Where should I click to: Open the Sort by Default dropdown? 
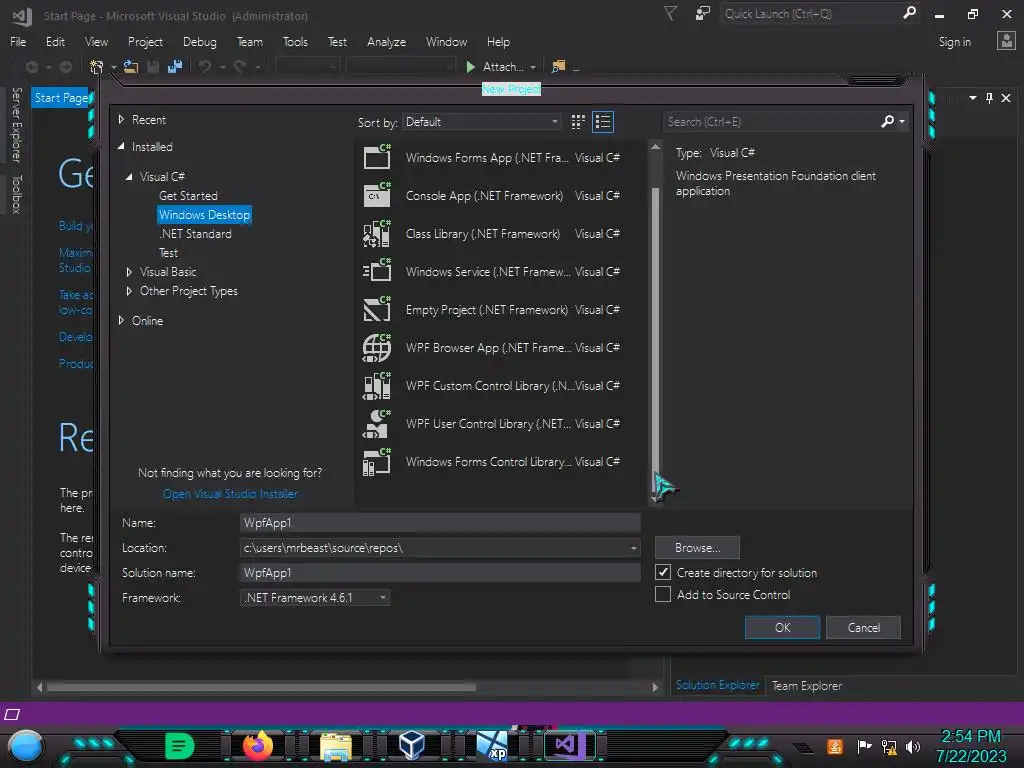482,121
